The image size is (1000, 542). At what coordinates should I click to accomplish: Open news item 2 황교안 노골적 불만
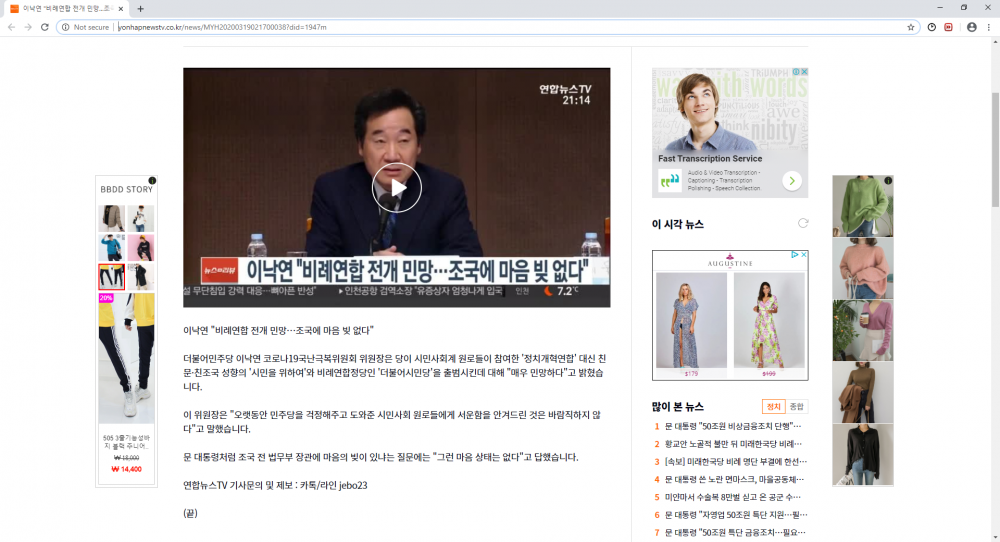733,444
